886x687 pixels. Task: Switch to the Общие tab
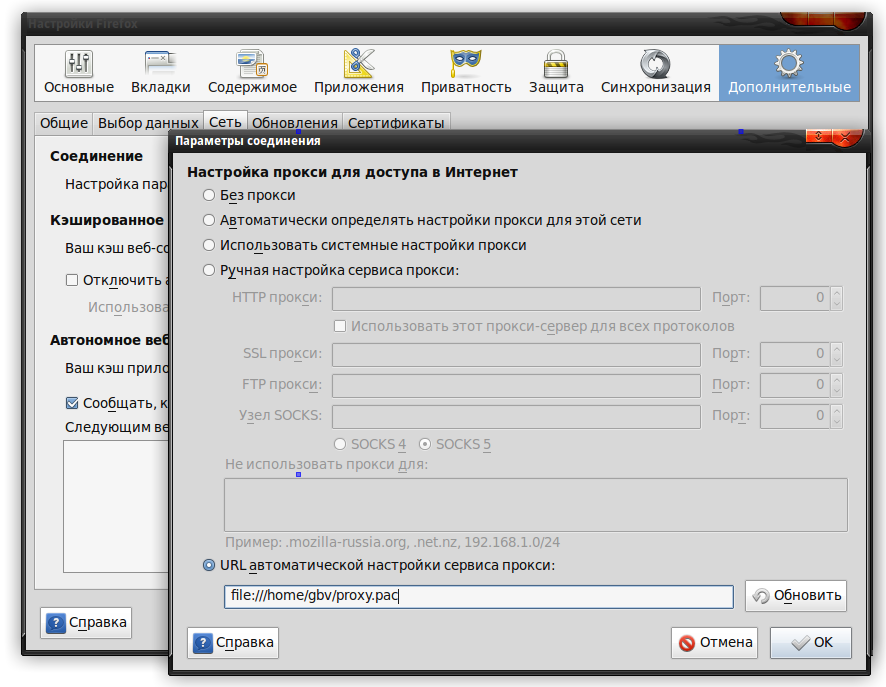[x=63, y=123]
